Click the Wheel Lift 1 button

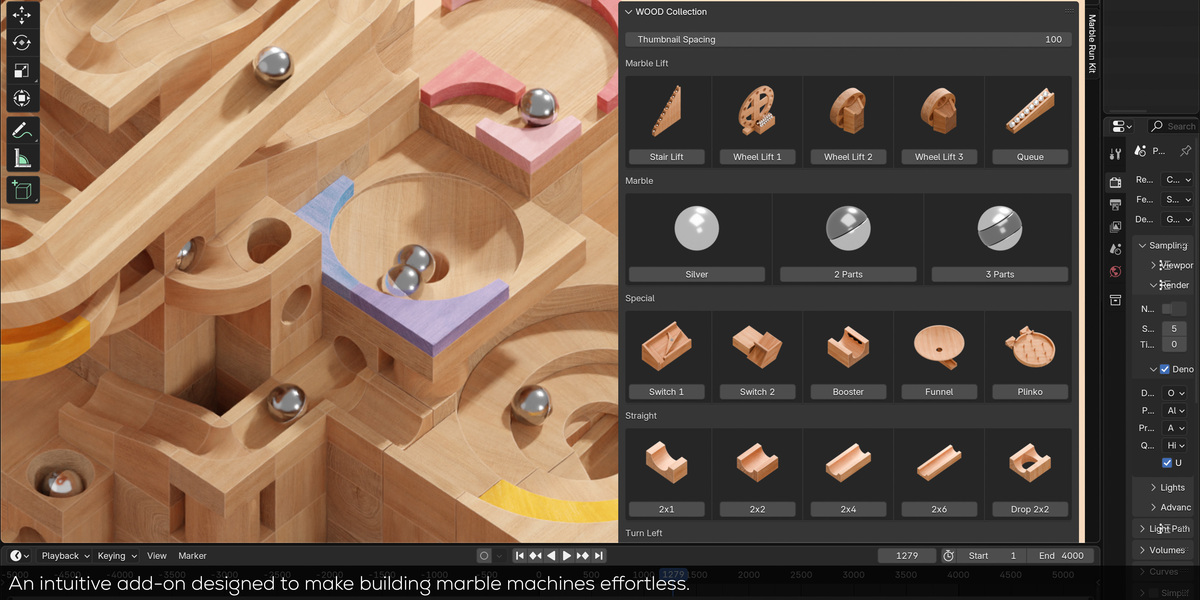757,157
